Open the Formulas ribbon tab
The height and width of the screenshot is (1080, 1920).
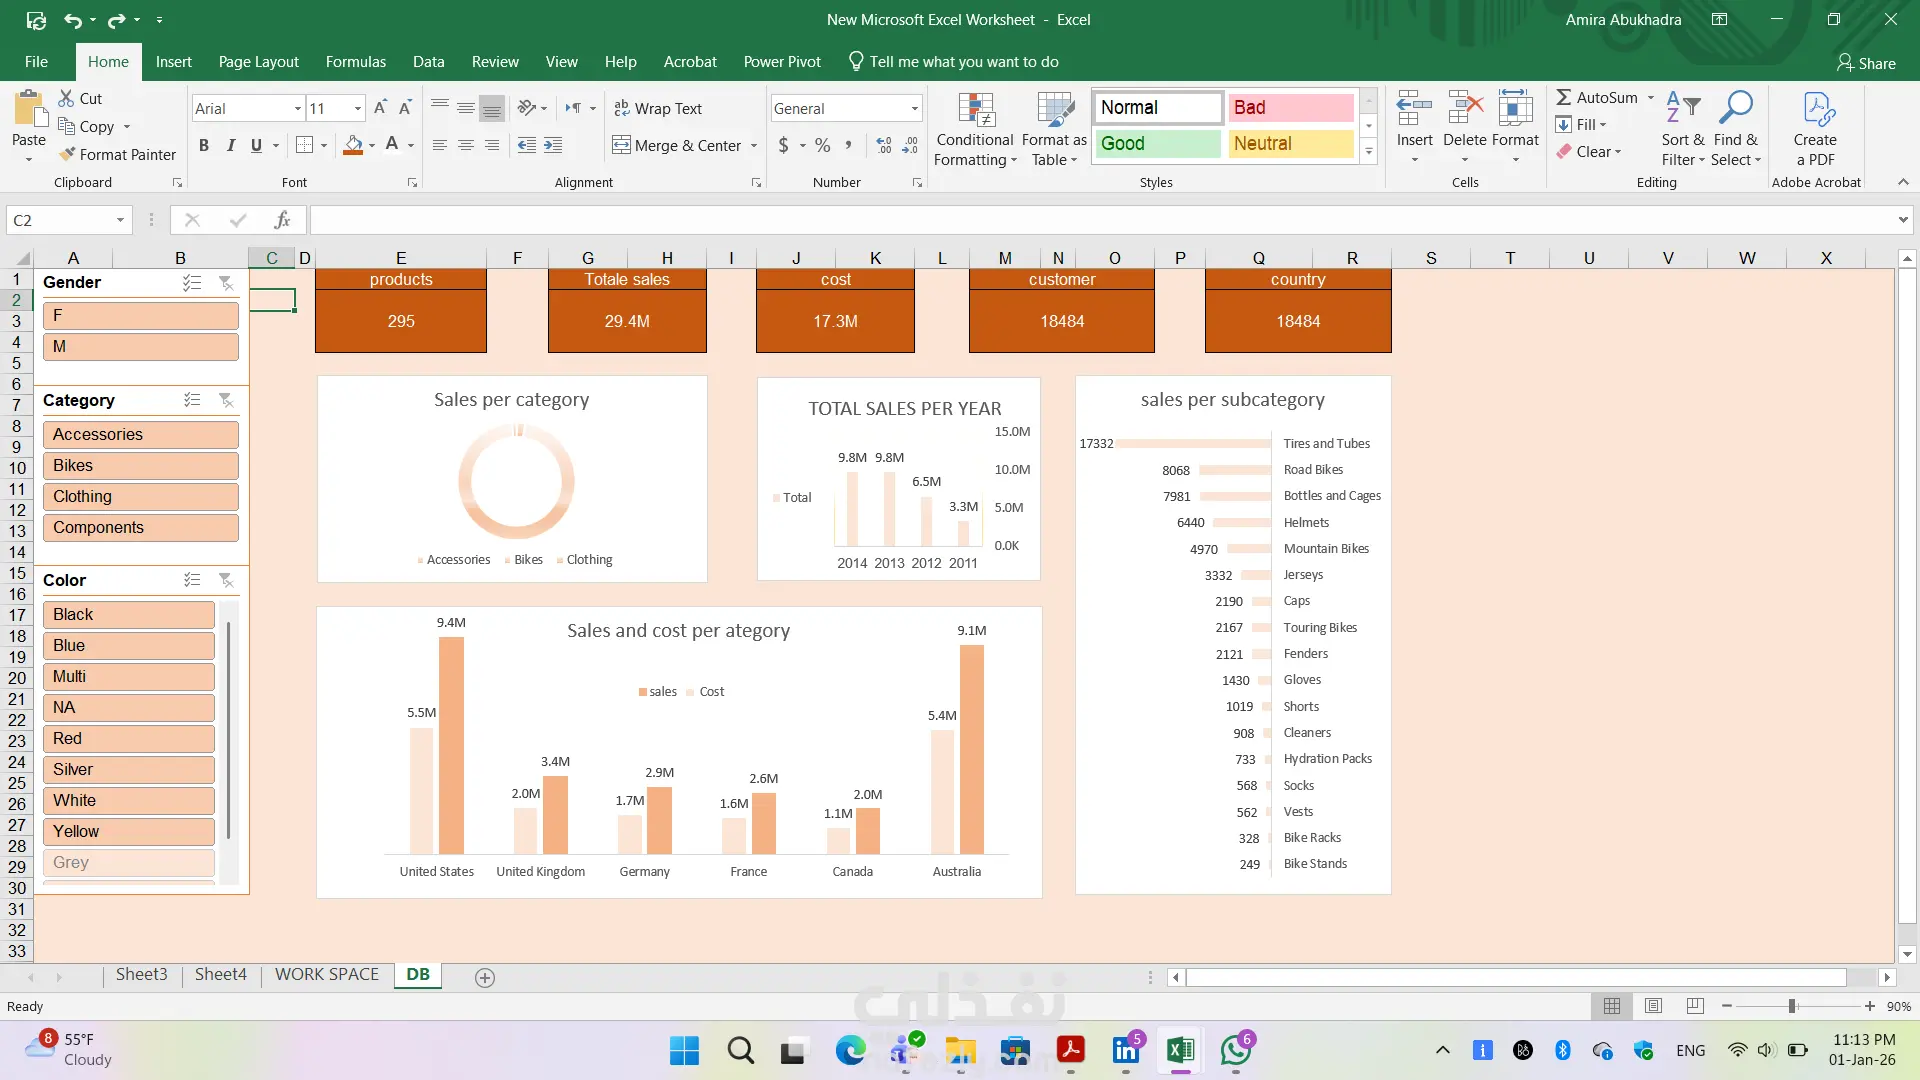(x=355, y=62)
